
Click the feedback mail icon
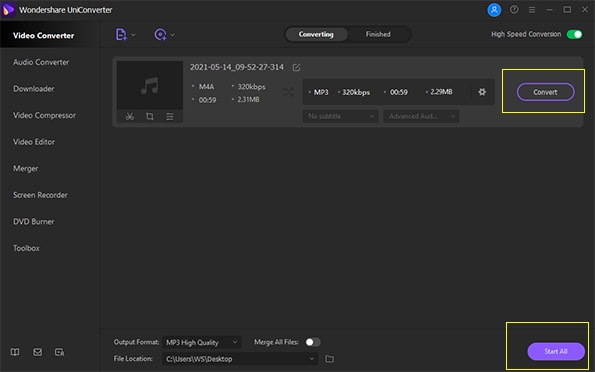click(38, 352)
